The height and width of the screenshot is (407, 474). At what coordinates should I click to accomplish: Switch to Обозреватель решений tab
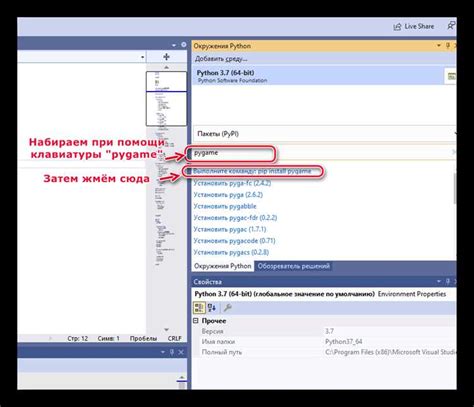coord(293,266)
